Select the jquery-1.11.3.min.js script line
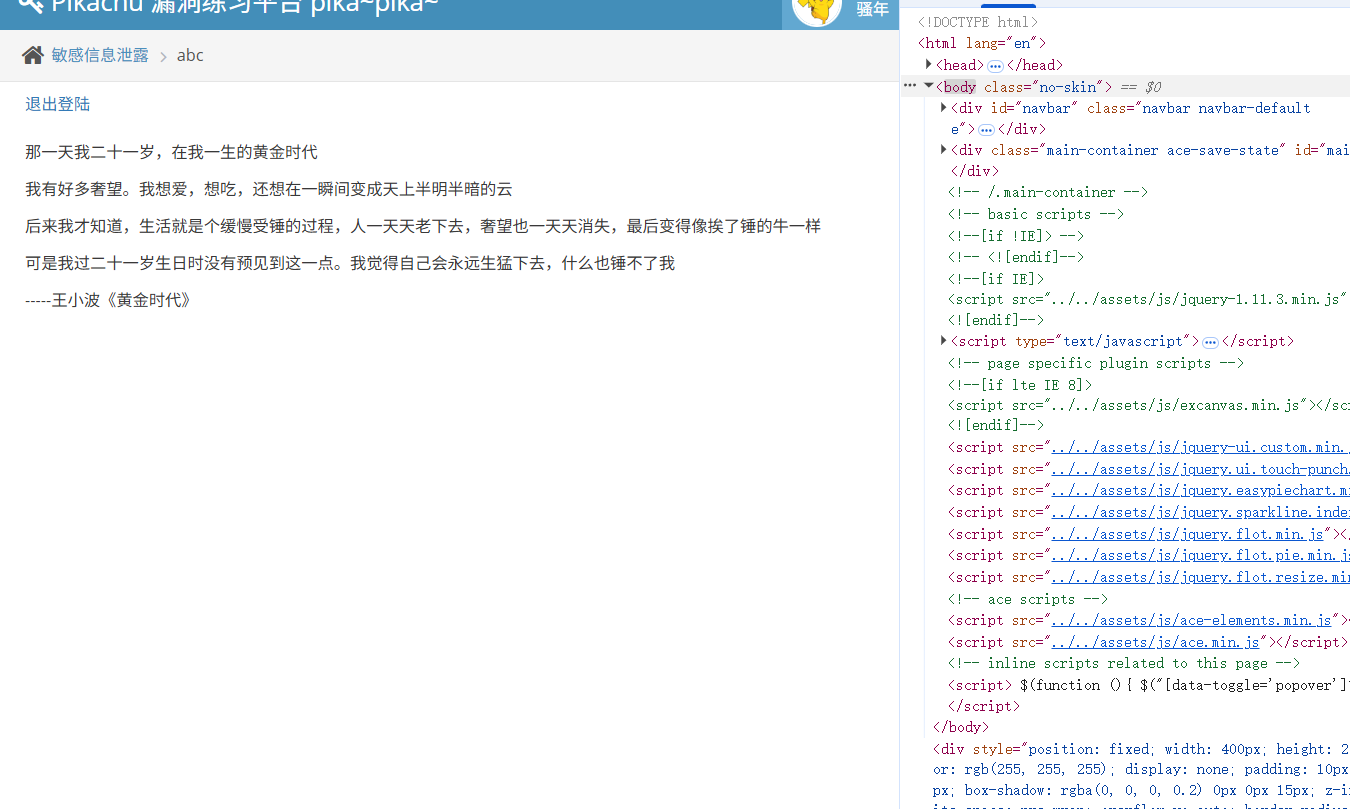This screenshot has height=809, width=1350. coord(1149,299)
